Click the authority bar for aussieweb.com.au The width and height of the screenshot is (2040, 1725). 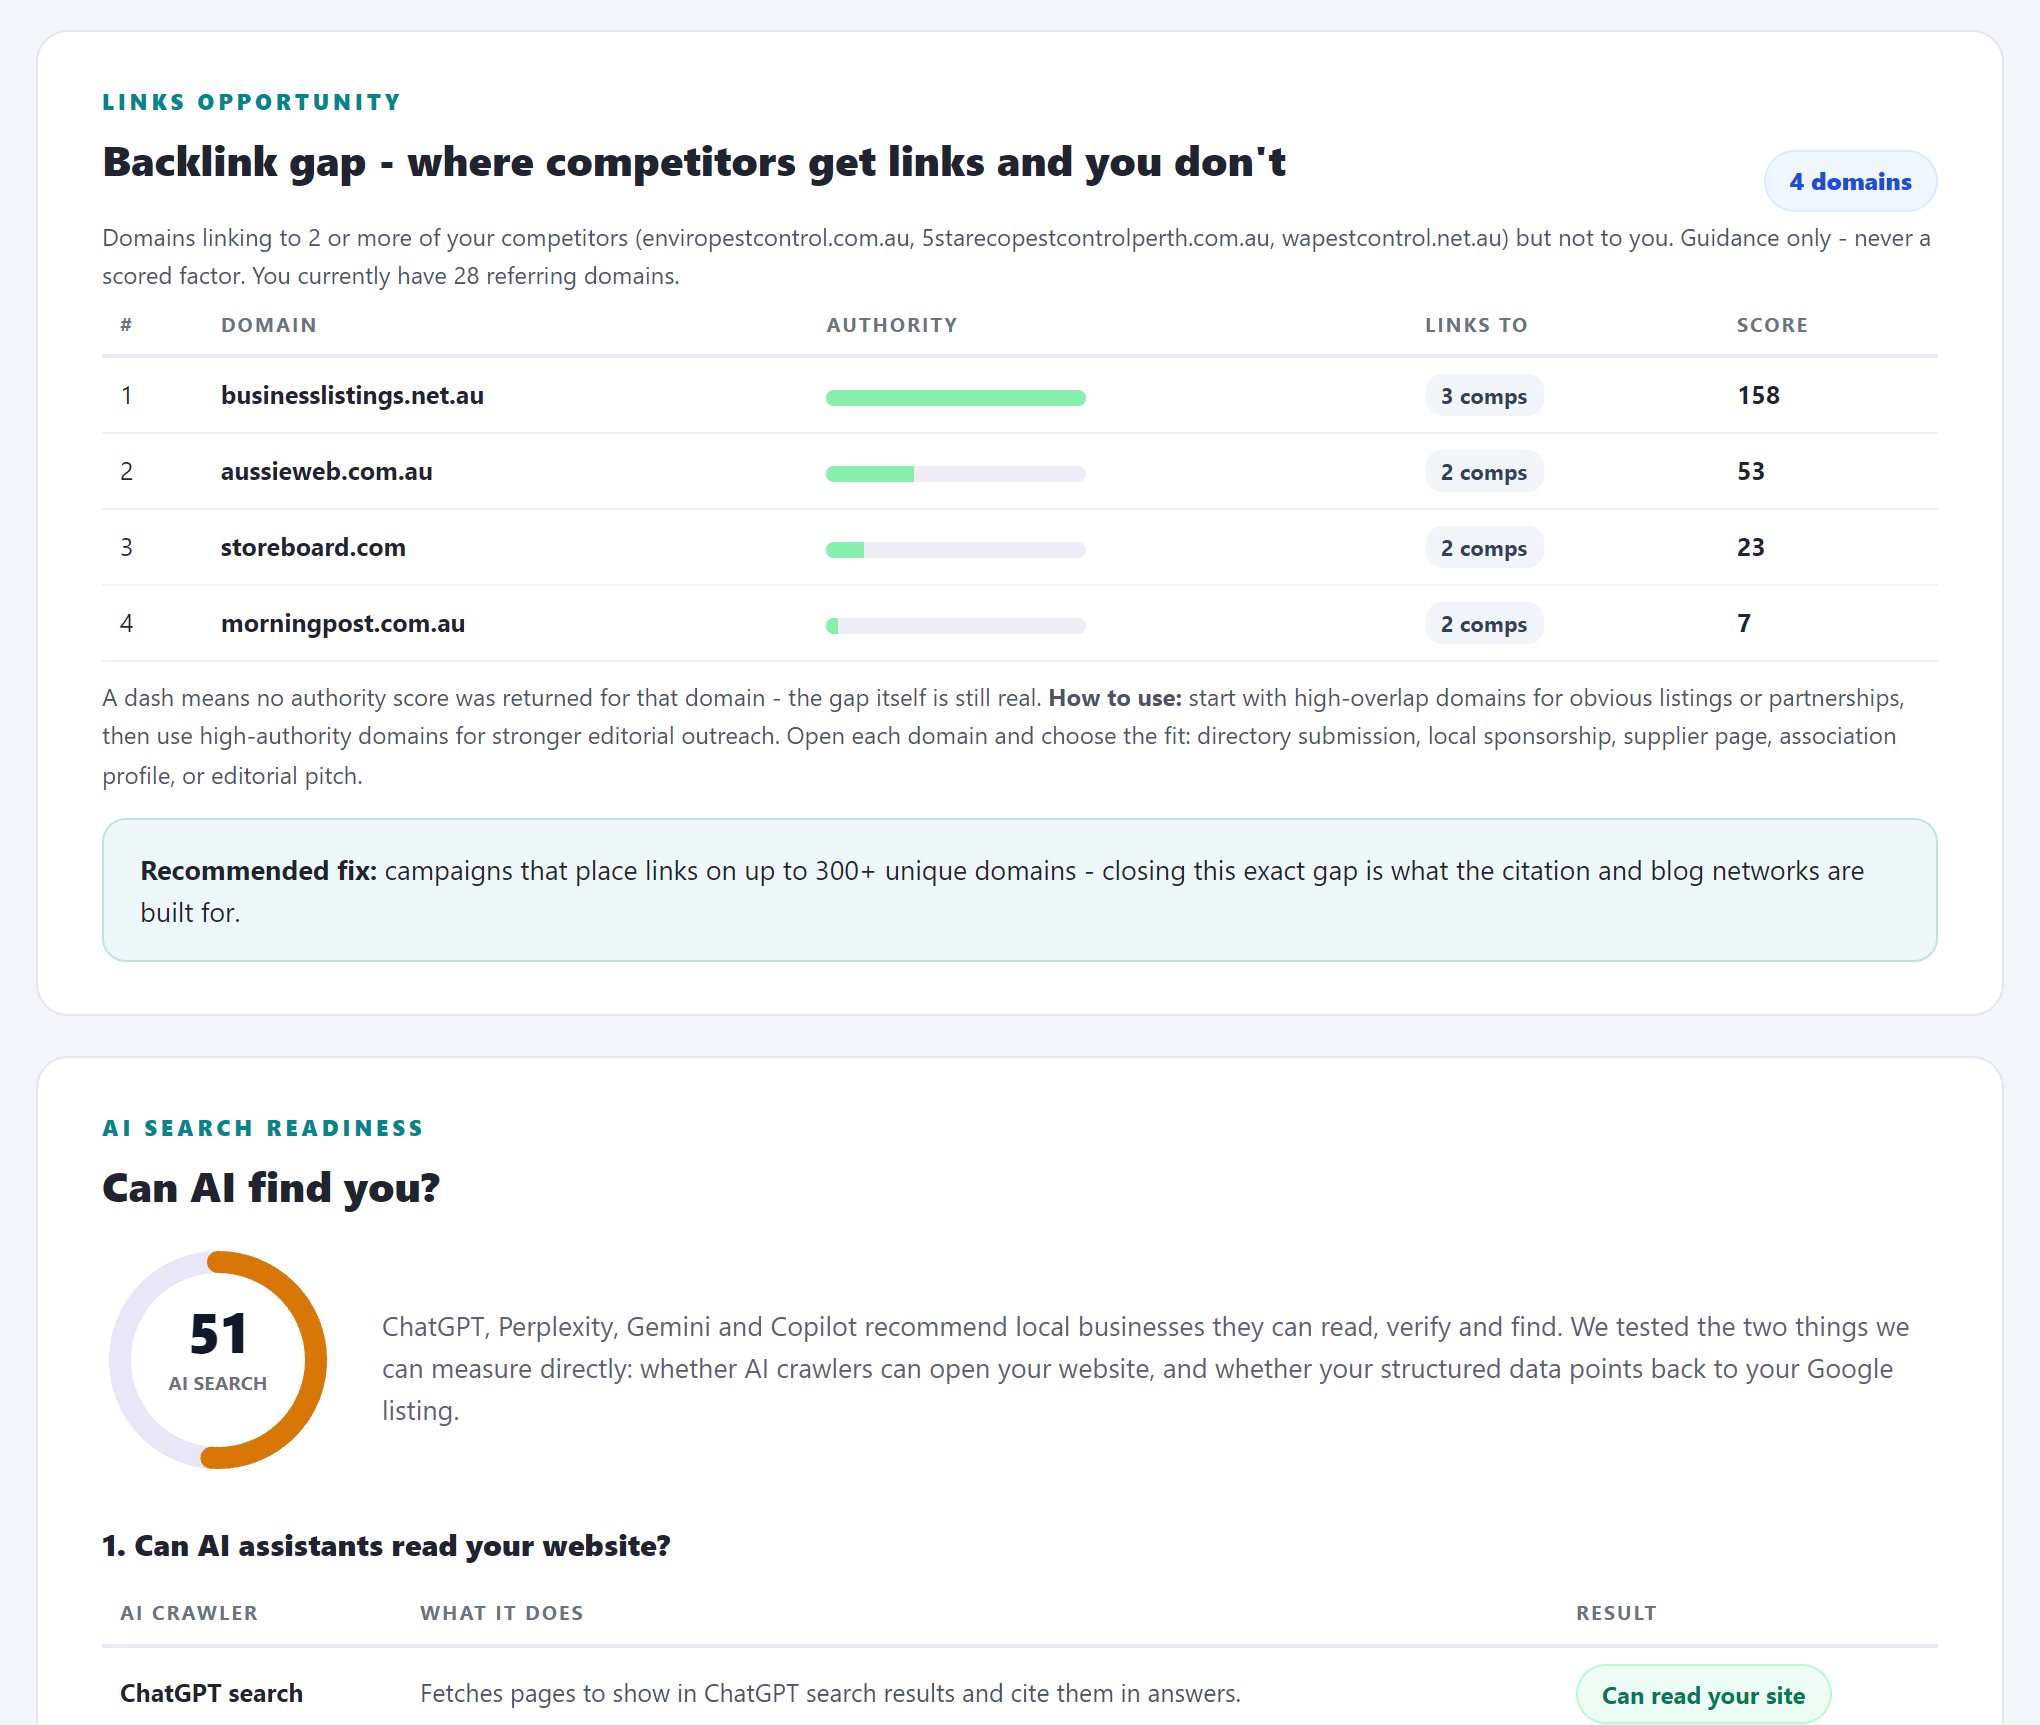coord(955,473)
